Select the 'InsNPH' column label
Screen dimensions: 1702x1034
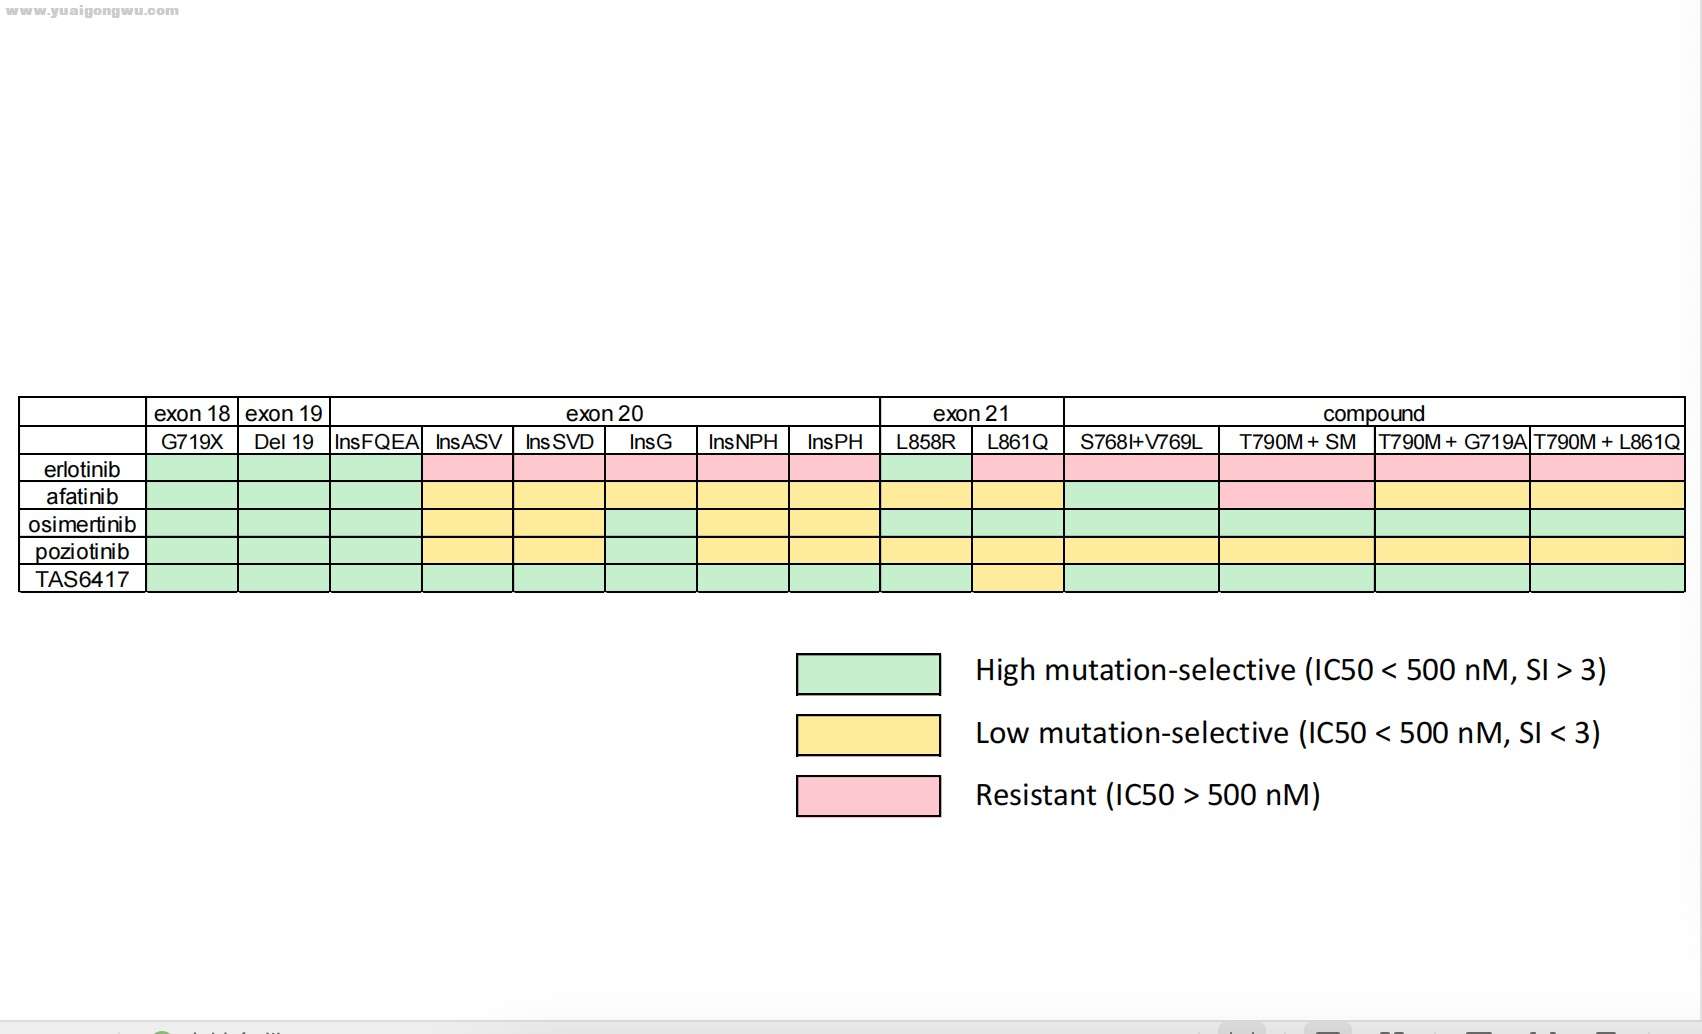pos(743,441)
